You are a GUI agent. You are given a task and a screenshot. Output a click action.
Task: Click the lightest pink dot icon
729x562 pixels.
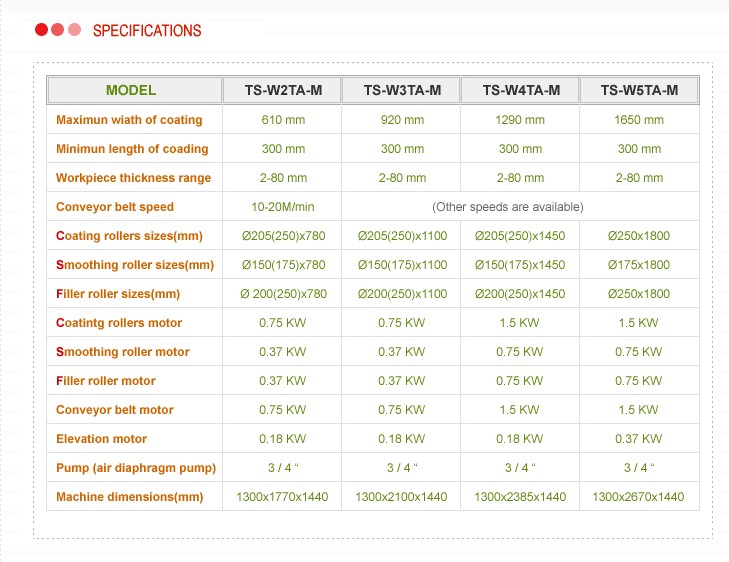point(74,30)
